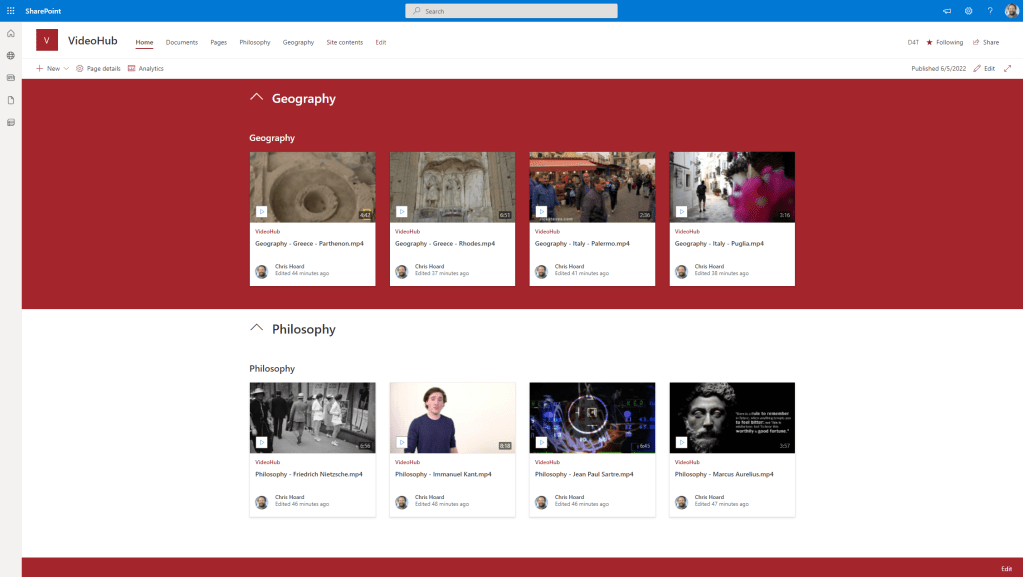Screen dimensions: 1023x577
Task: Open the megaphone feedback icon
Action: point(946,11)
